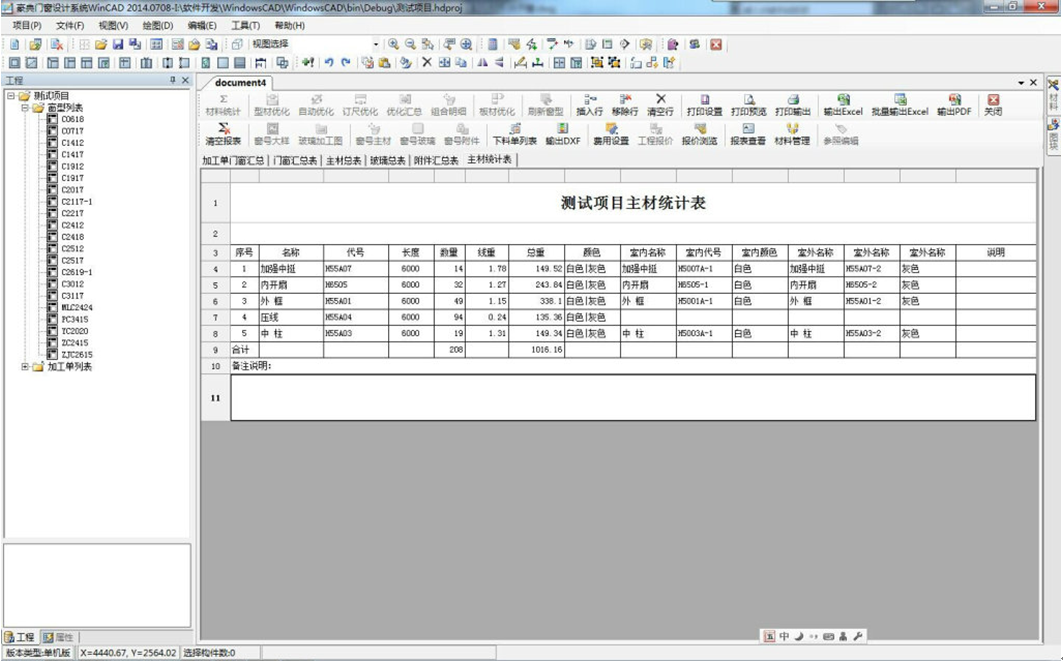
Task: Open 打印设置 print settings
Action: 704,105
